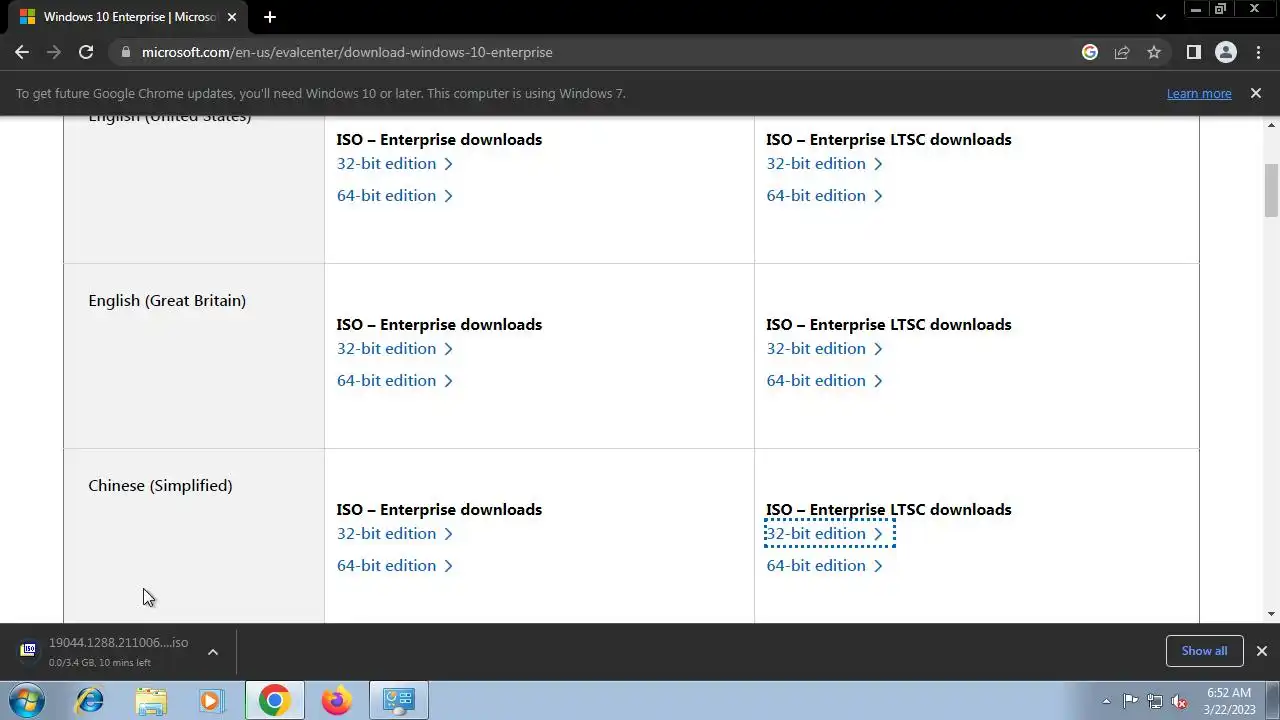Download Chinese Simplified Enterprise 32-bit edition
This screenshot has height=720, width=1280.
(x=395, y=534)
